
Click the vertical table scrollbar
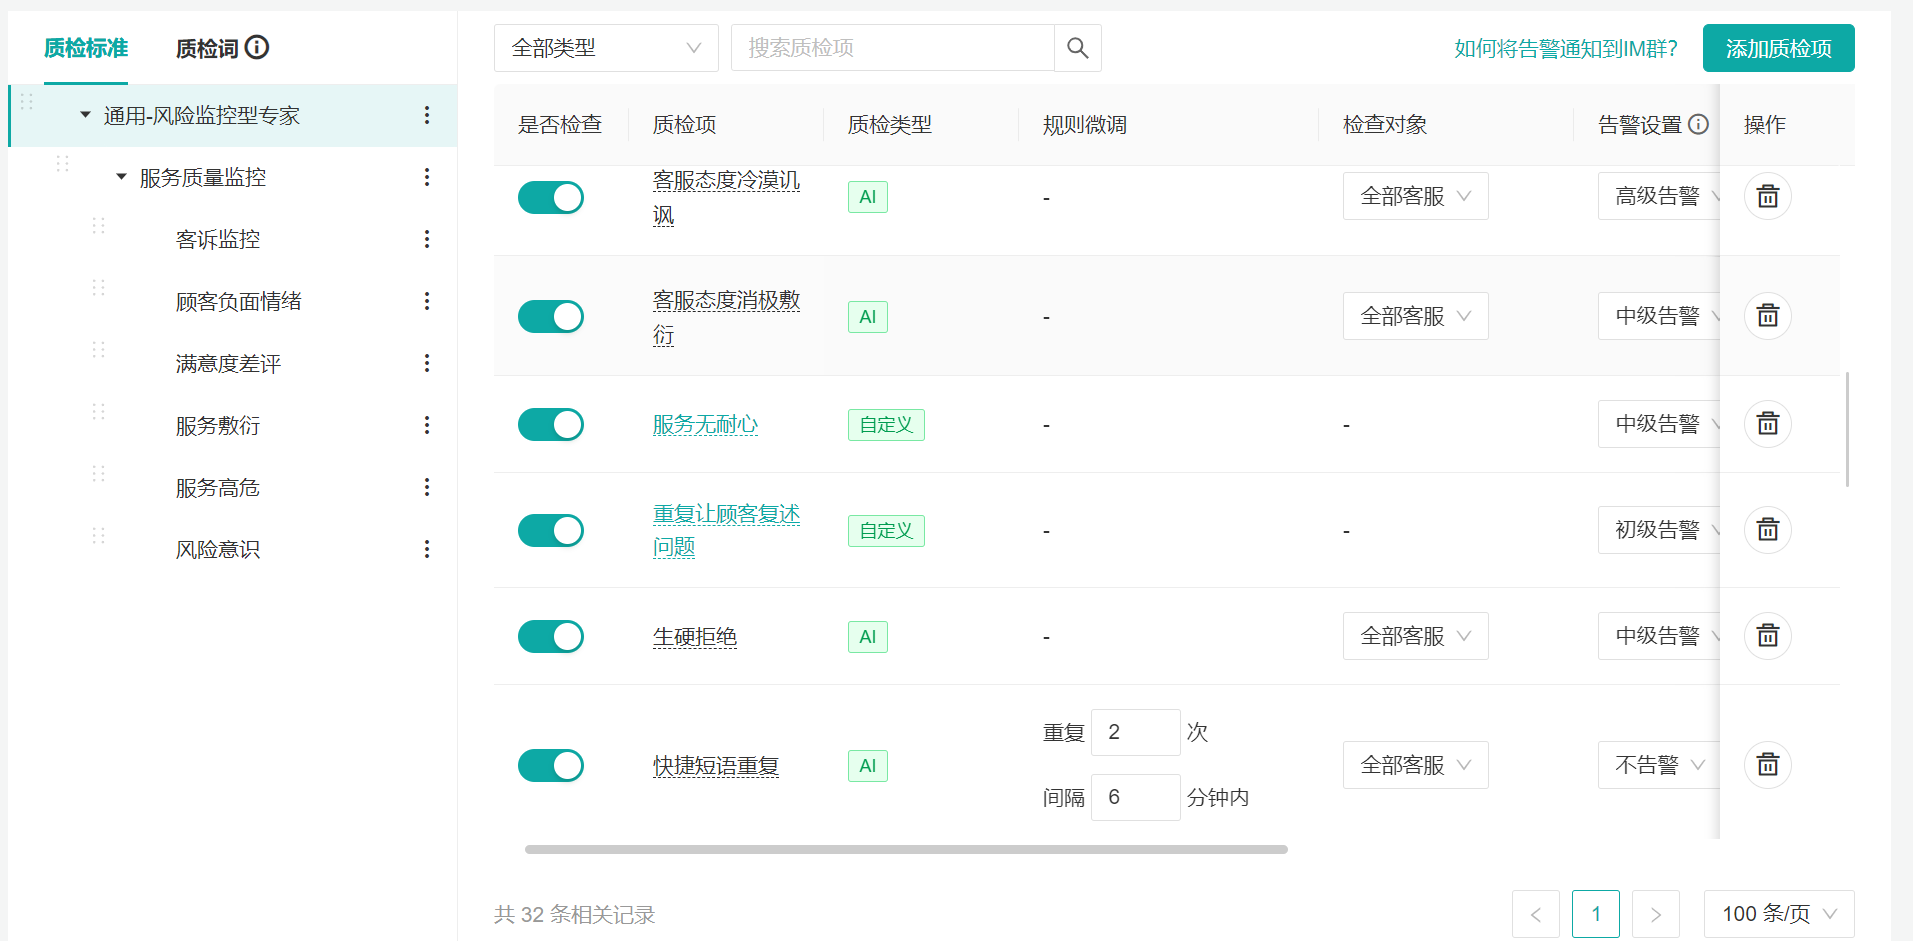click(x=1847, y=430)
